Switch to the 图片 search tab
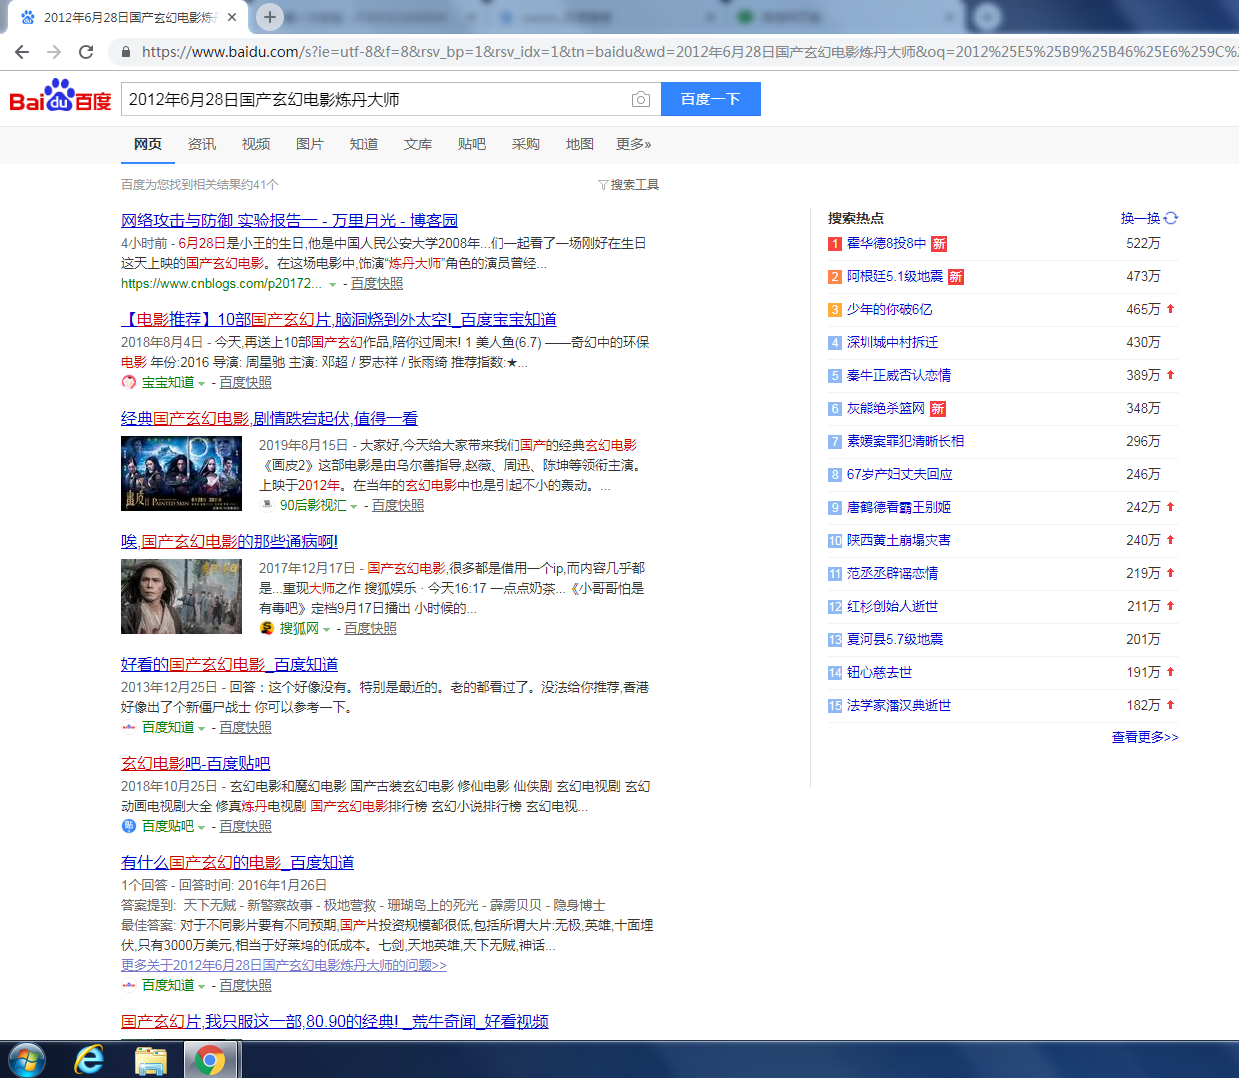Viewport: 1239px width, 1078px height. point(310,144)
